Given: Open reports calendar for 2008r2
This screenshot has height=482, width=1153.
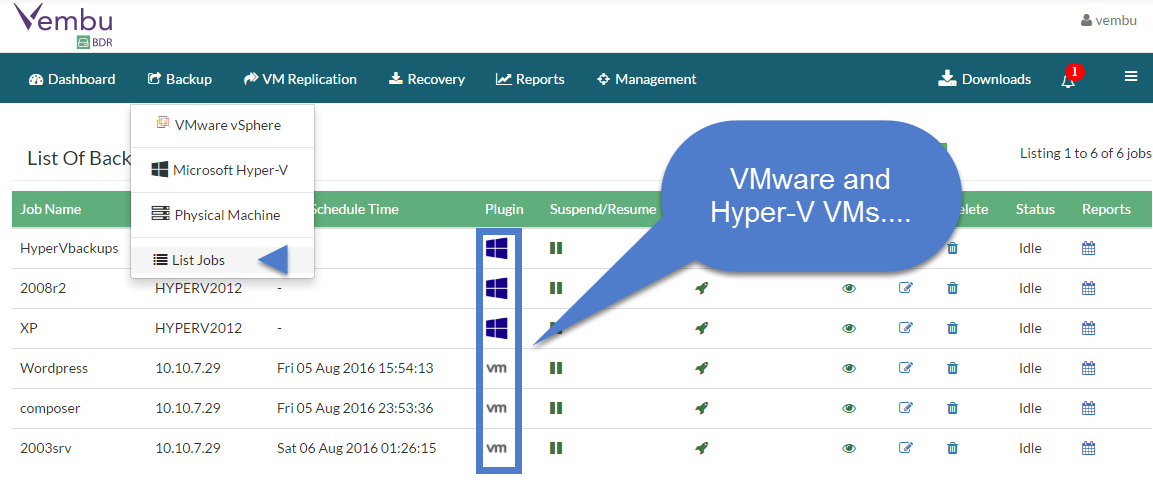Looking at the screenshot, I should (x=1089, y=288).
